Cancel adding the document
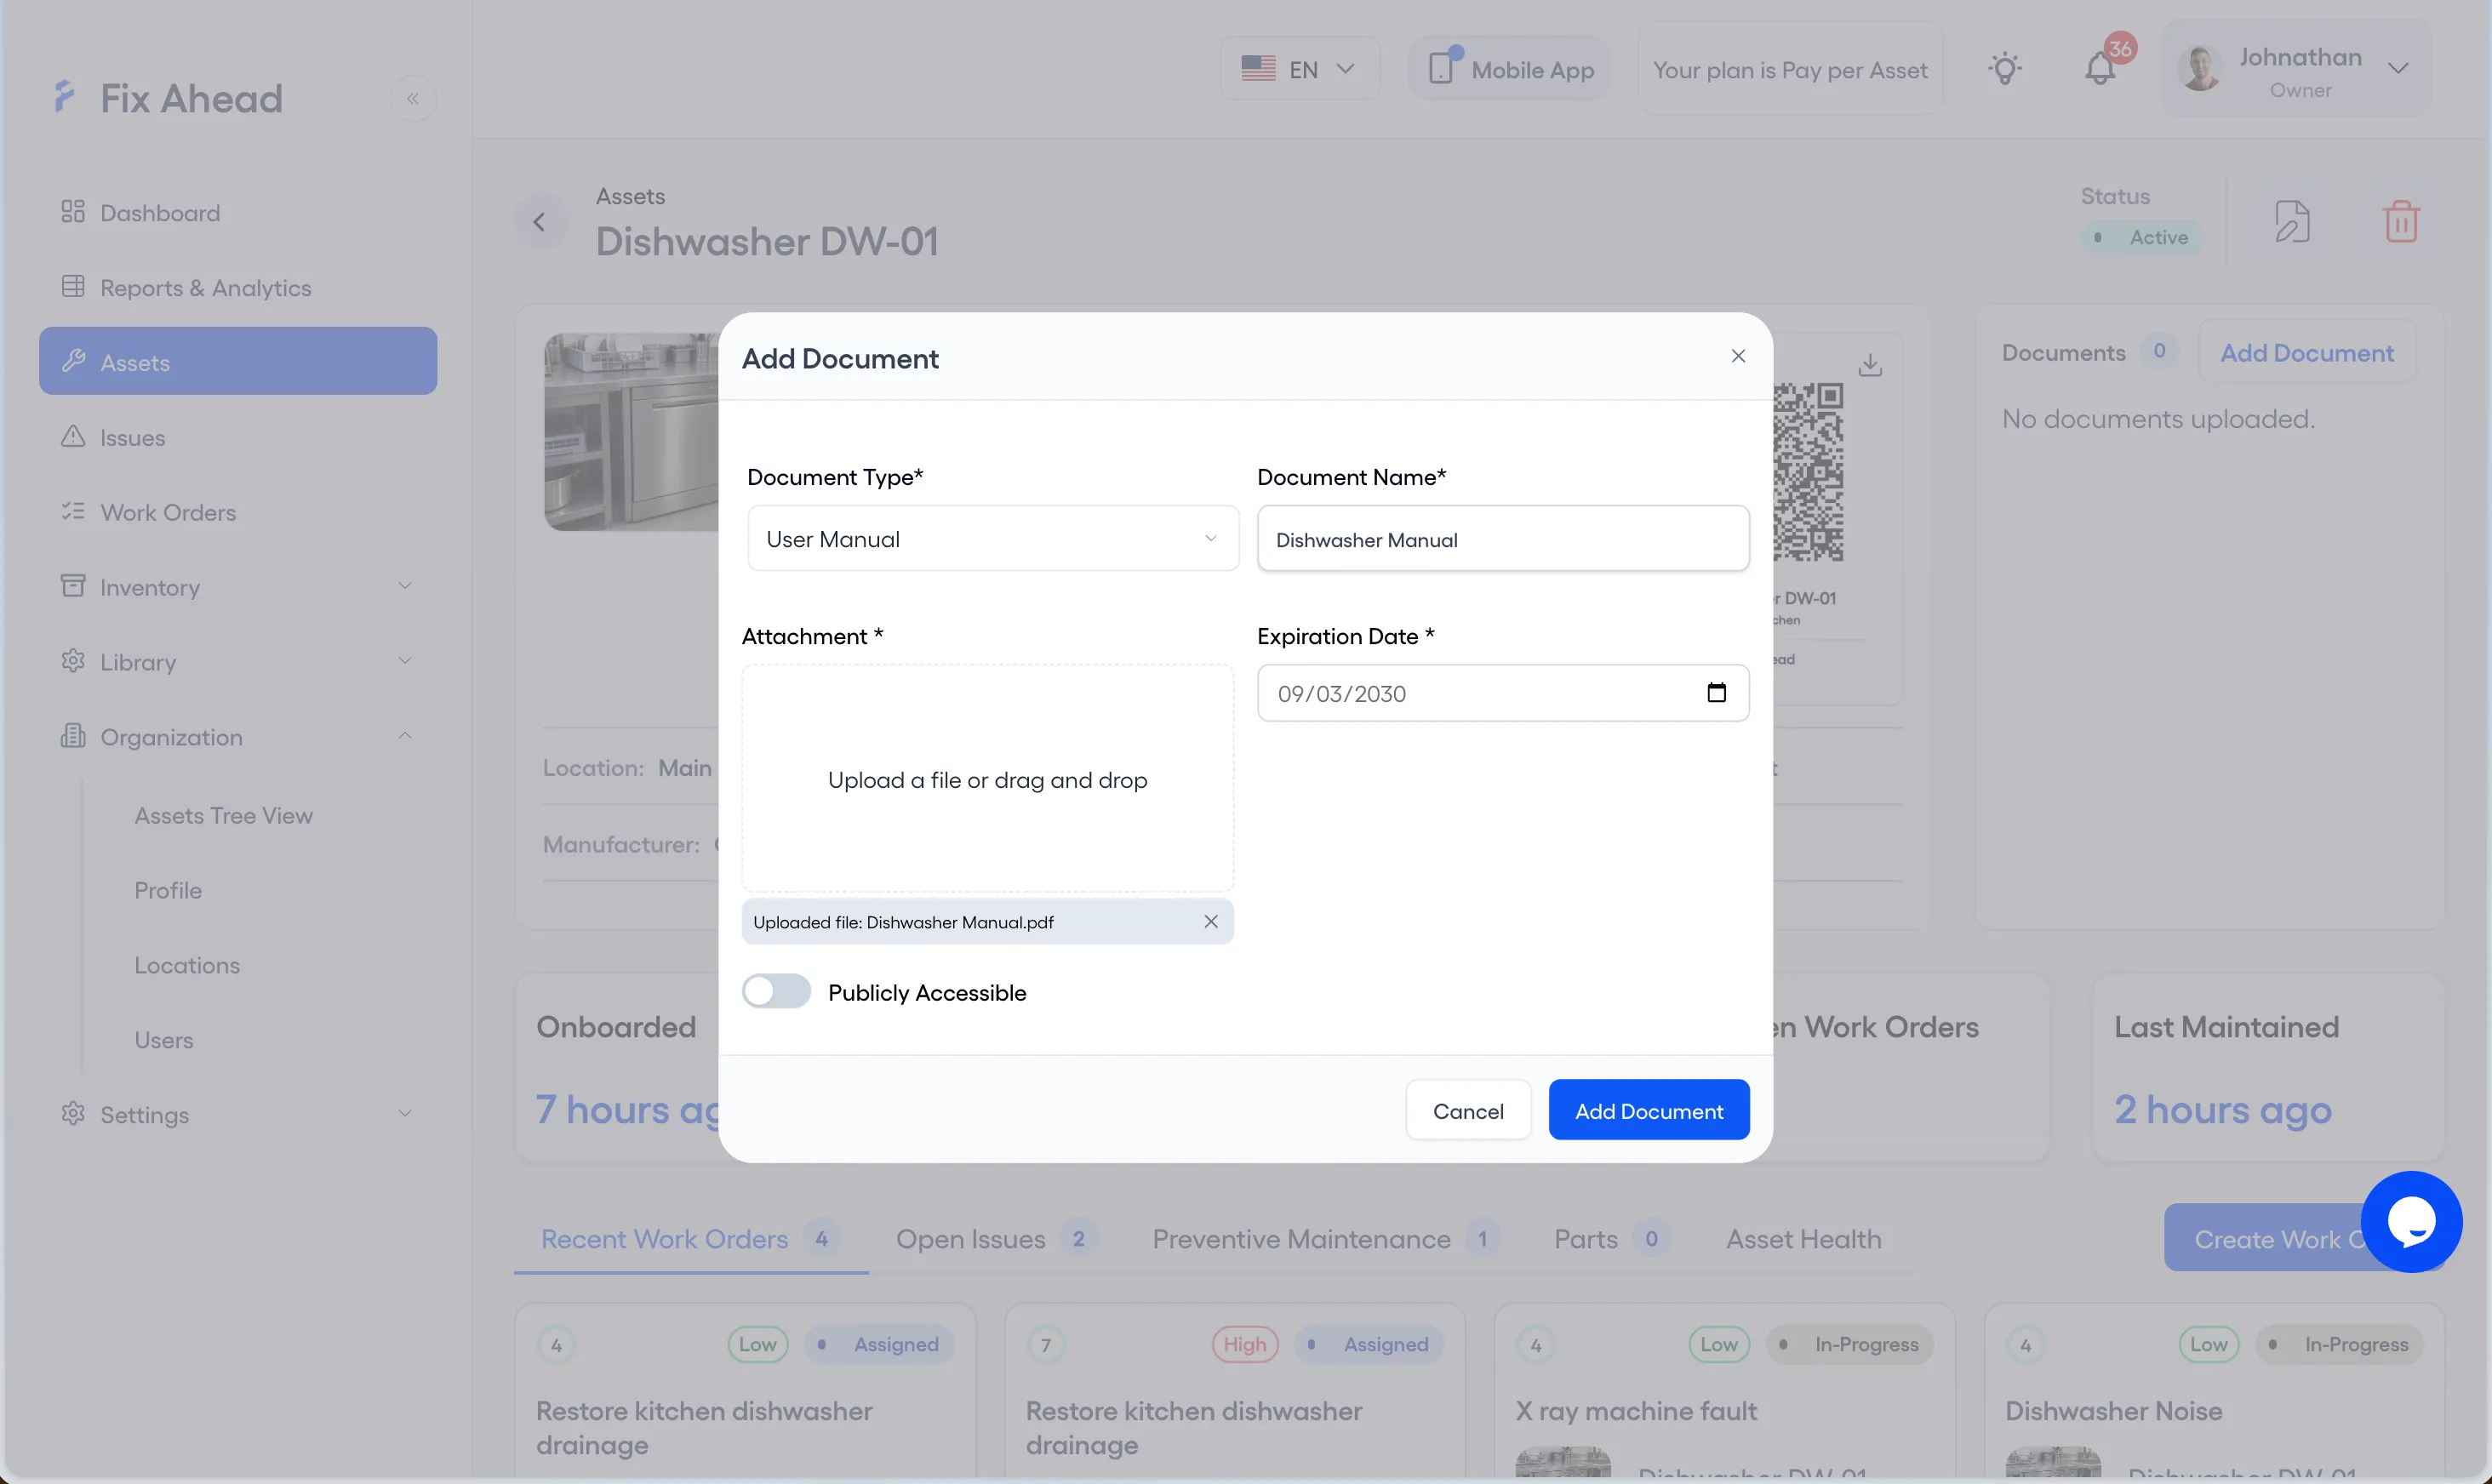 click(x=1468, y=1110)
